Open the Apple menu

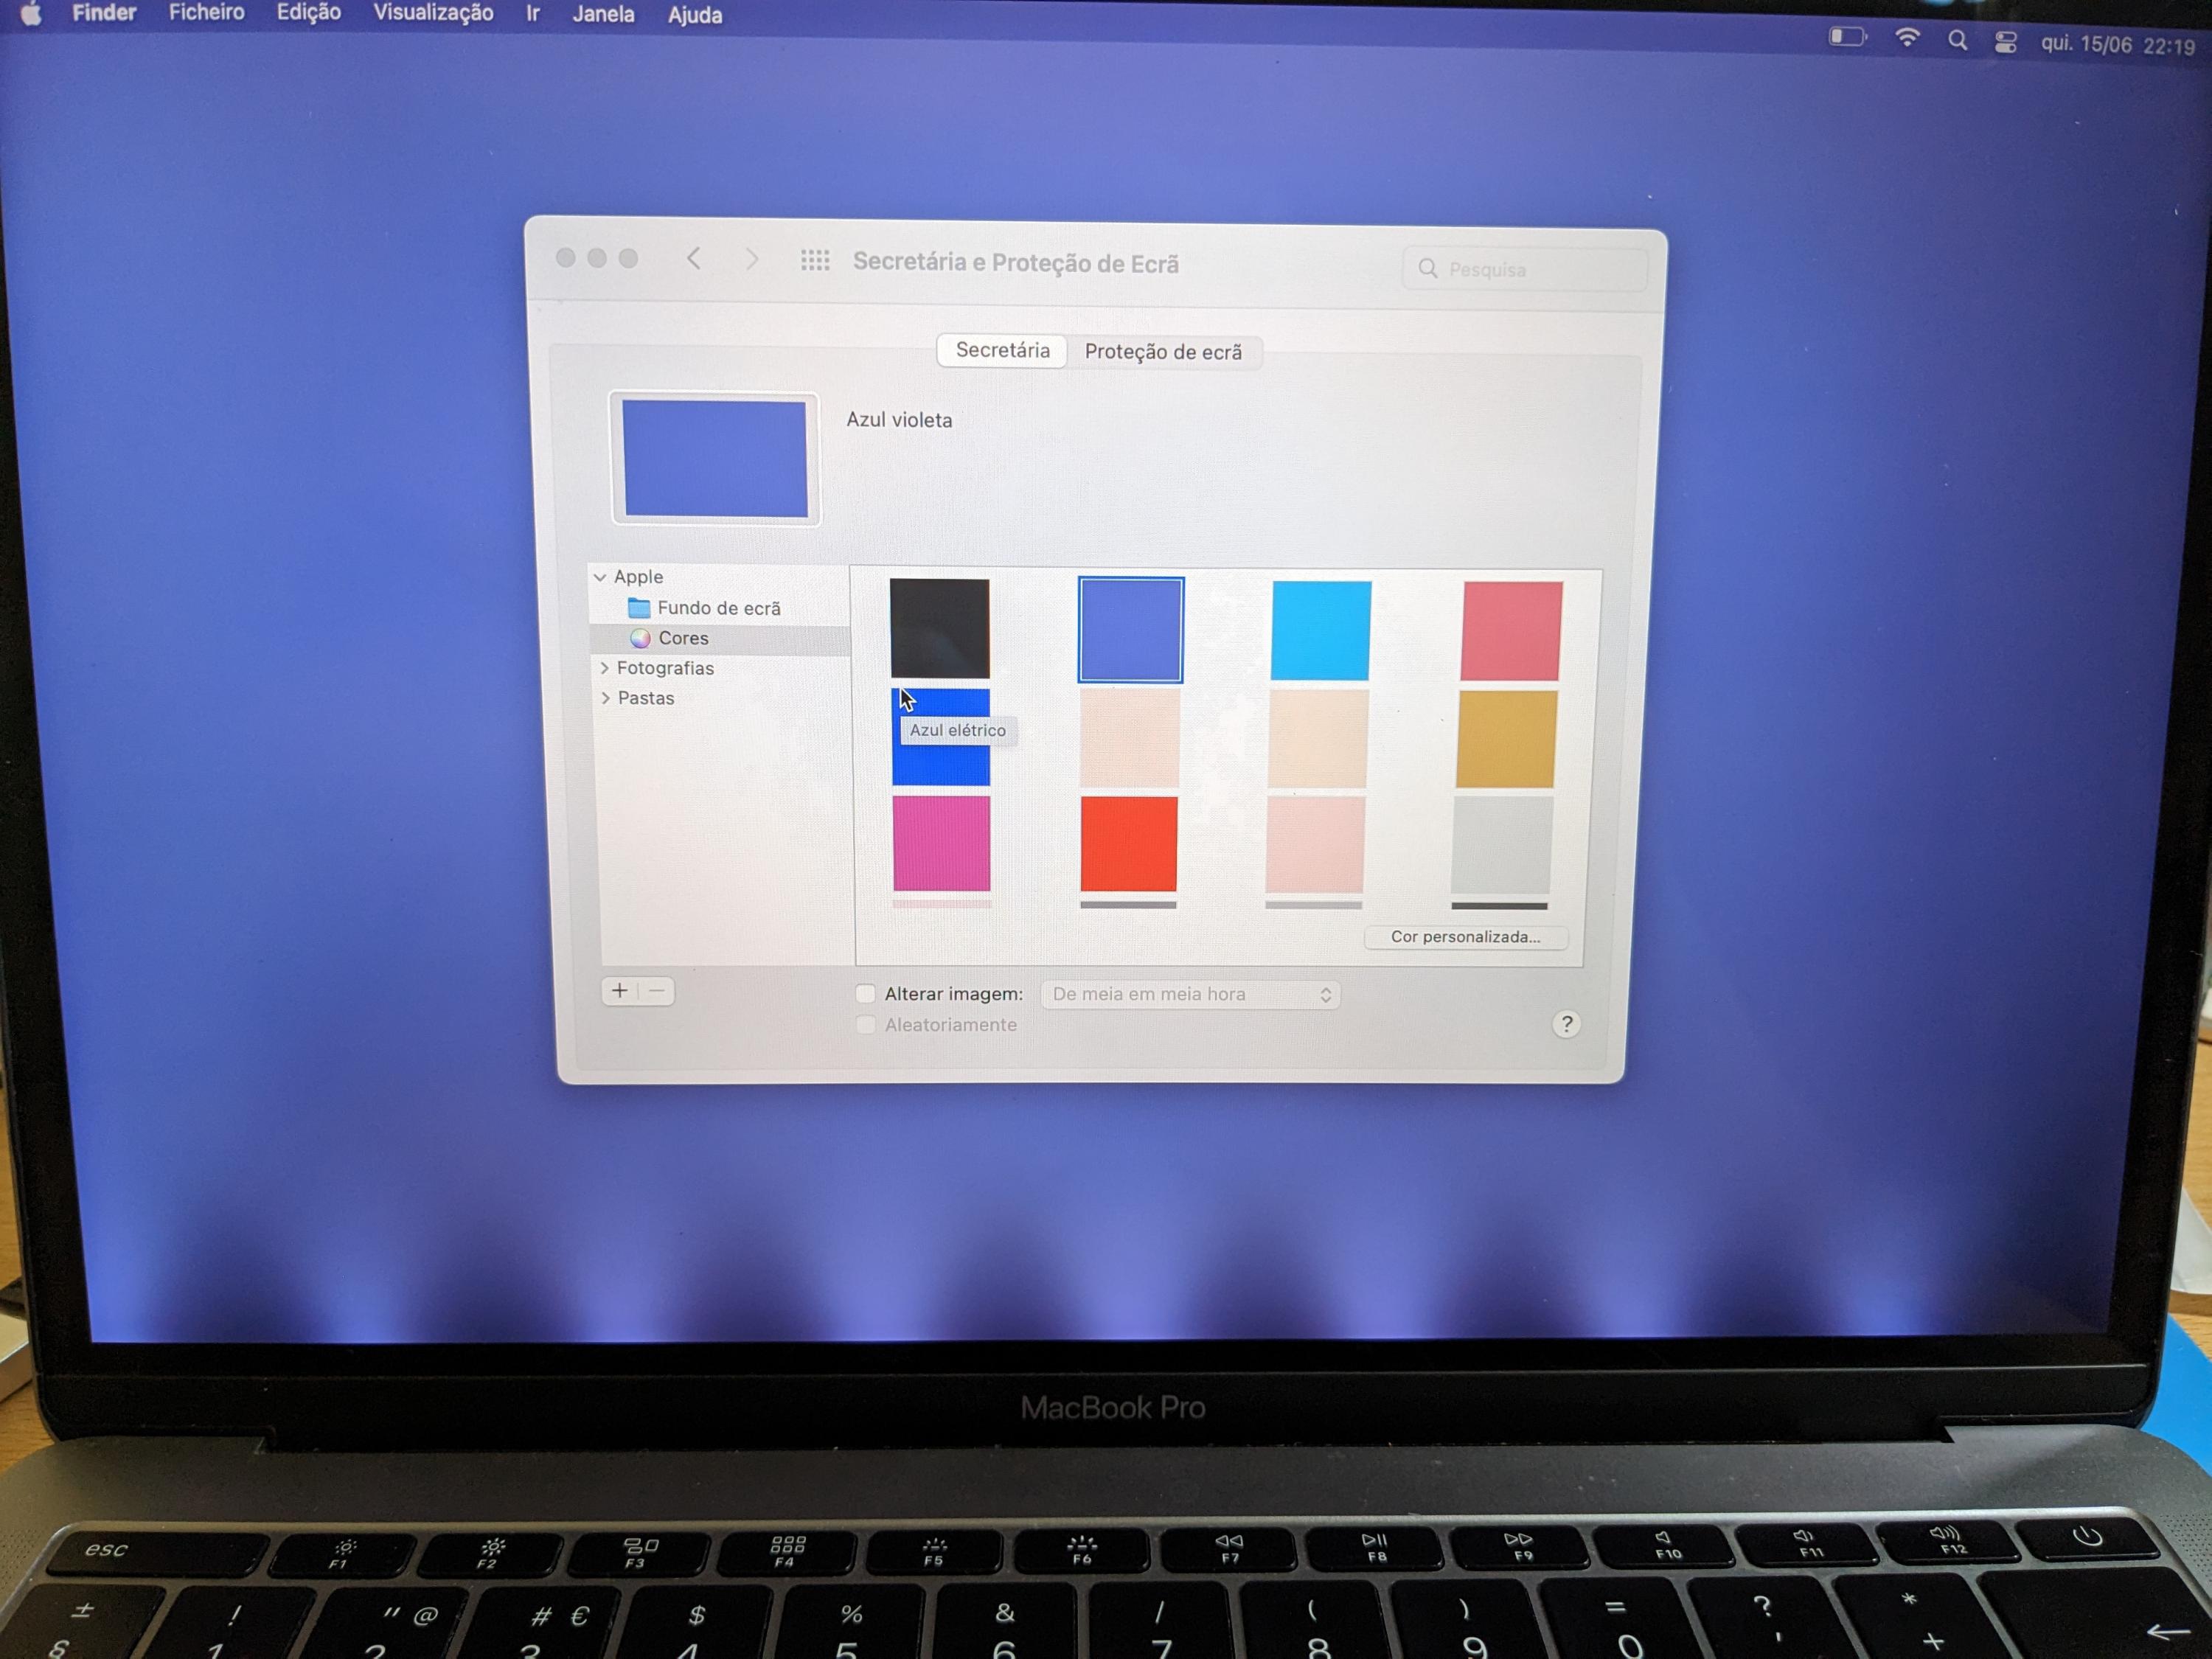coord(31,14)
